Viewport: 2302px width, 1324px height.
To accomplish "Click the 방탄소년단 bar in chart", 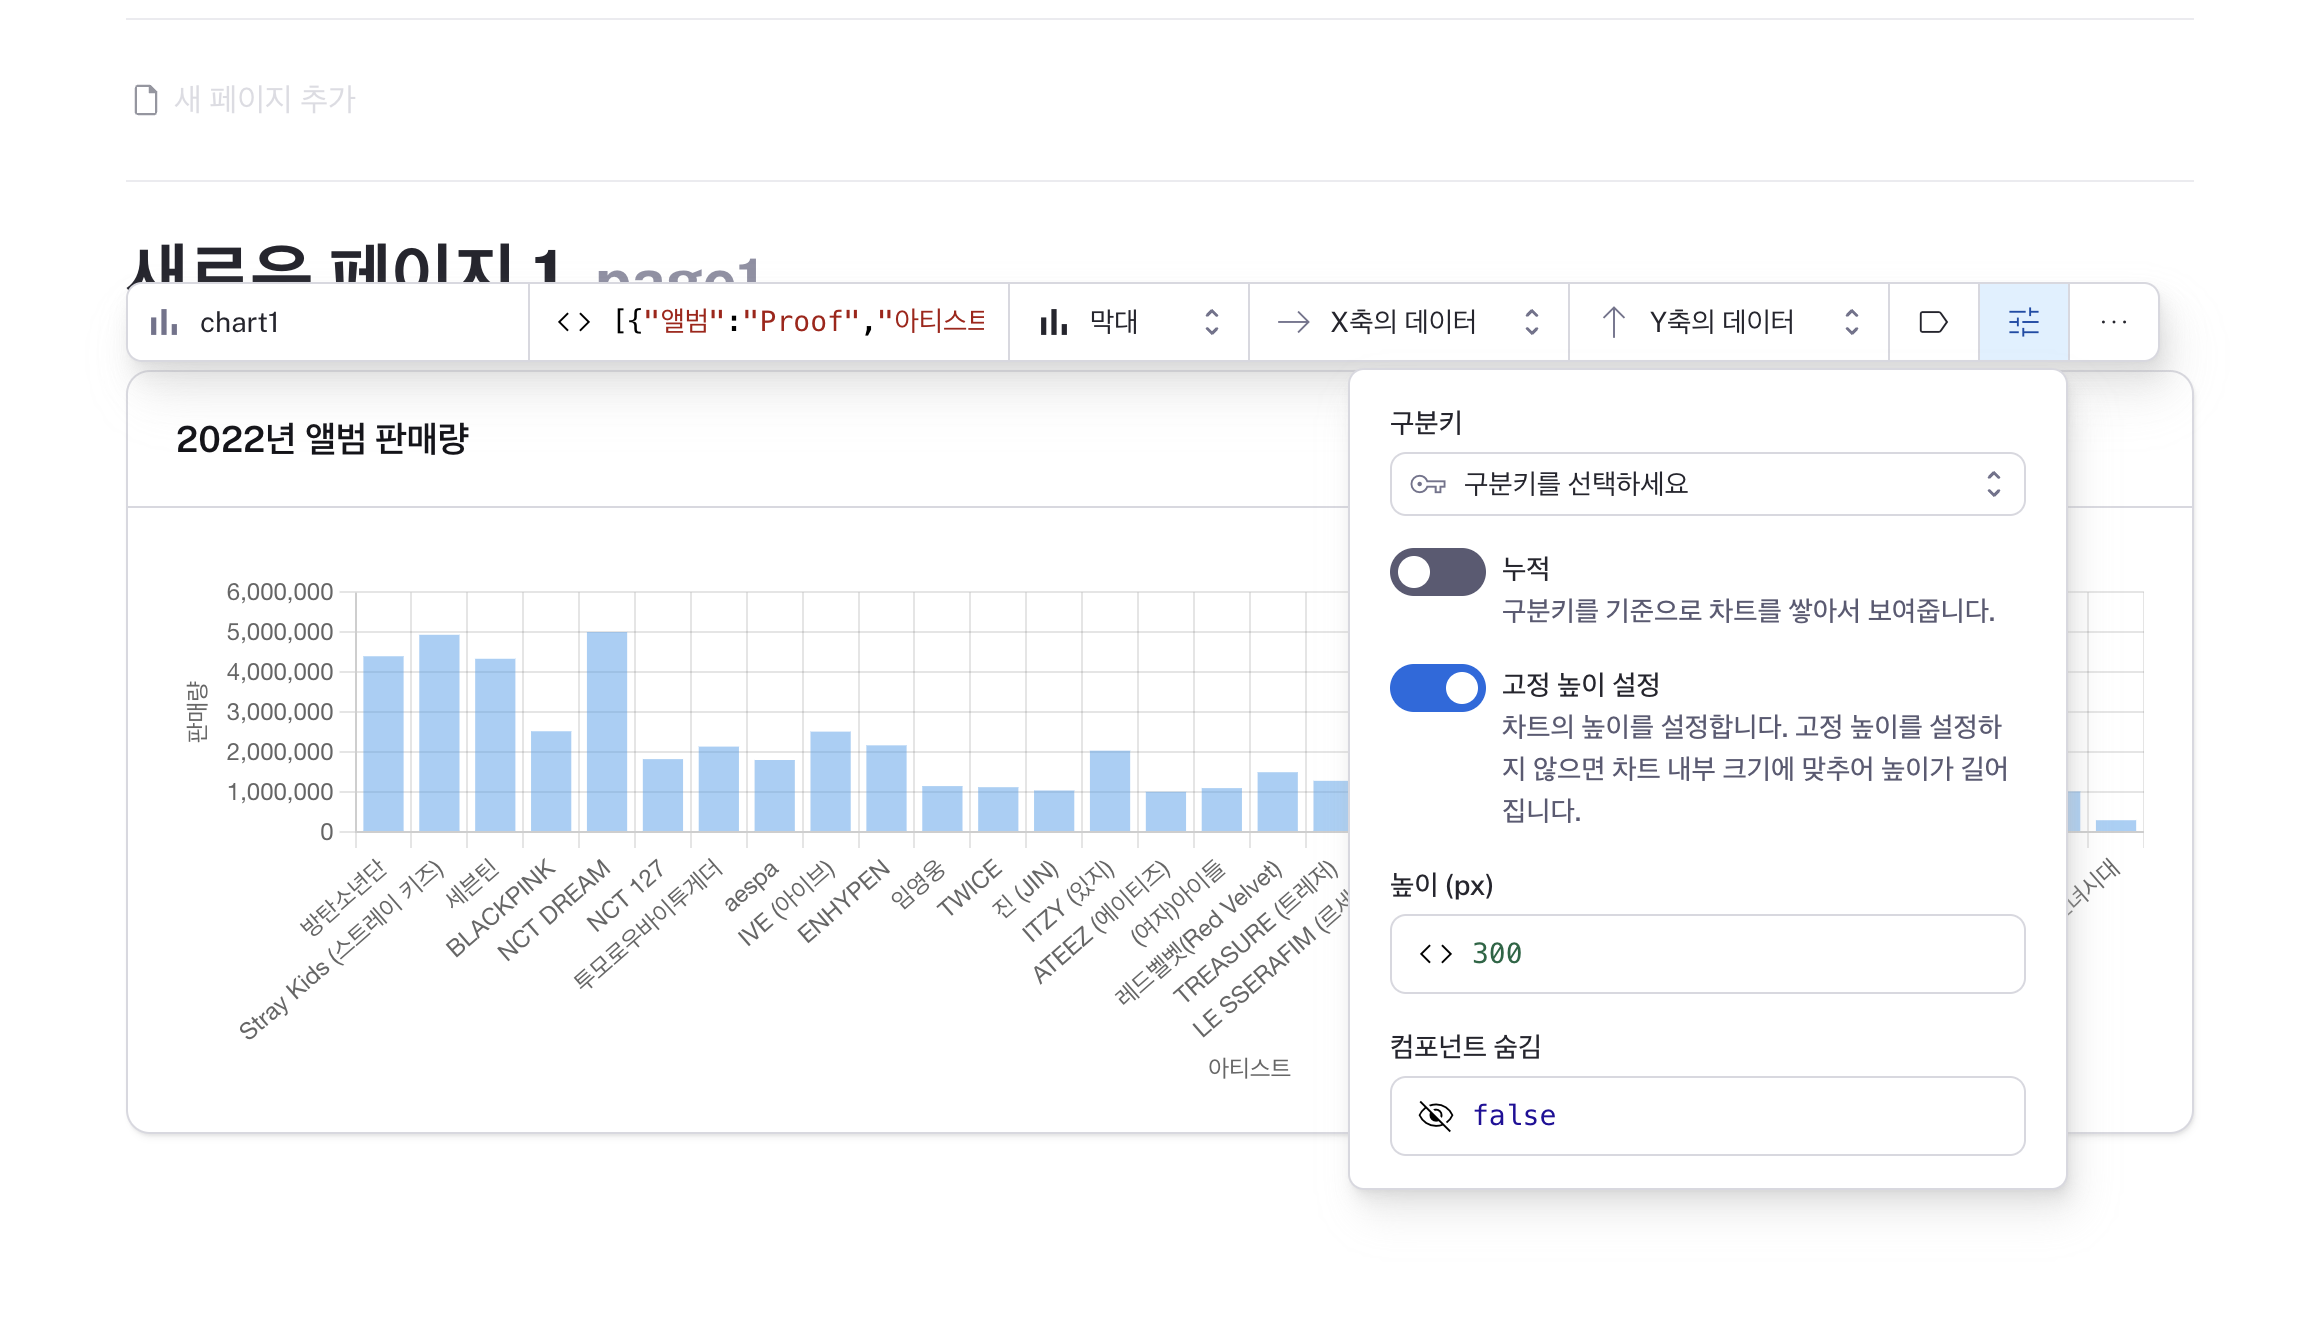I will point(383,743).
